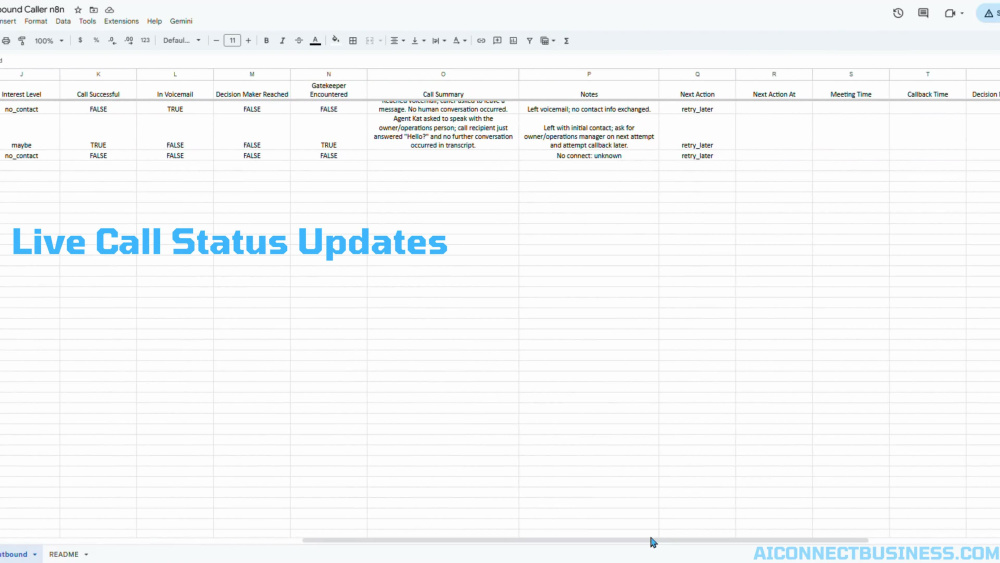This screenshot has height=563, width=1000.
Task: Select the paint format tool
Action: pyautogui.click(x=22, y=41)
